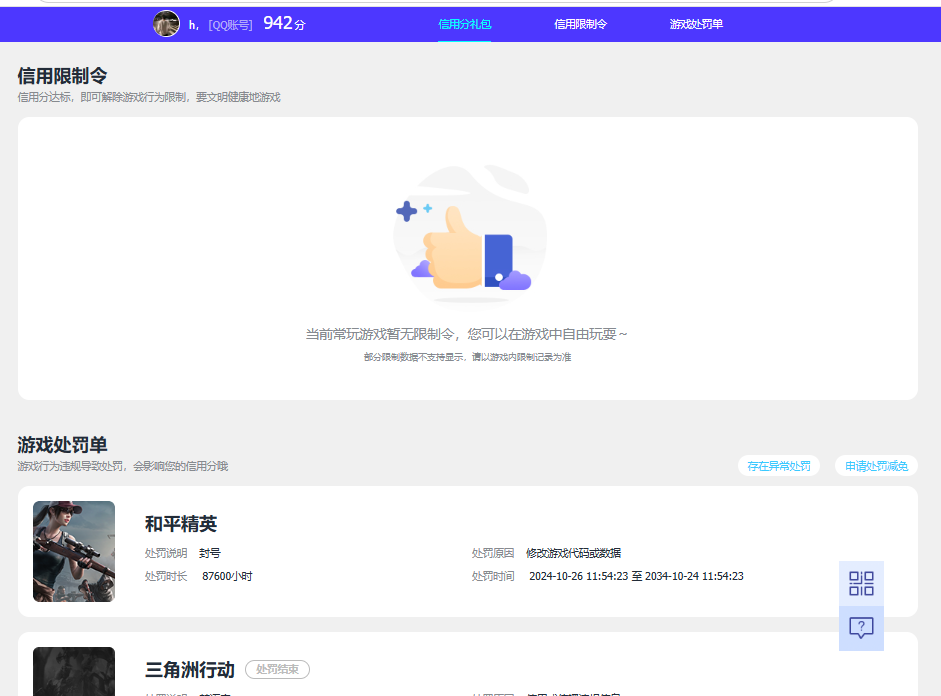Click 存在异常处罚 button
Image resolution: width=941 pixels, height=696 pixels.
click(x=779, y=466)
